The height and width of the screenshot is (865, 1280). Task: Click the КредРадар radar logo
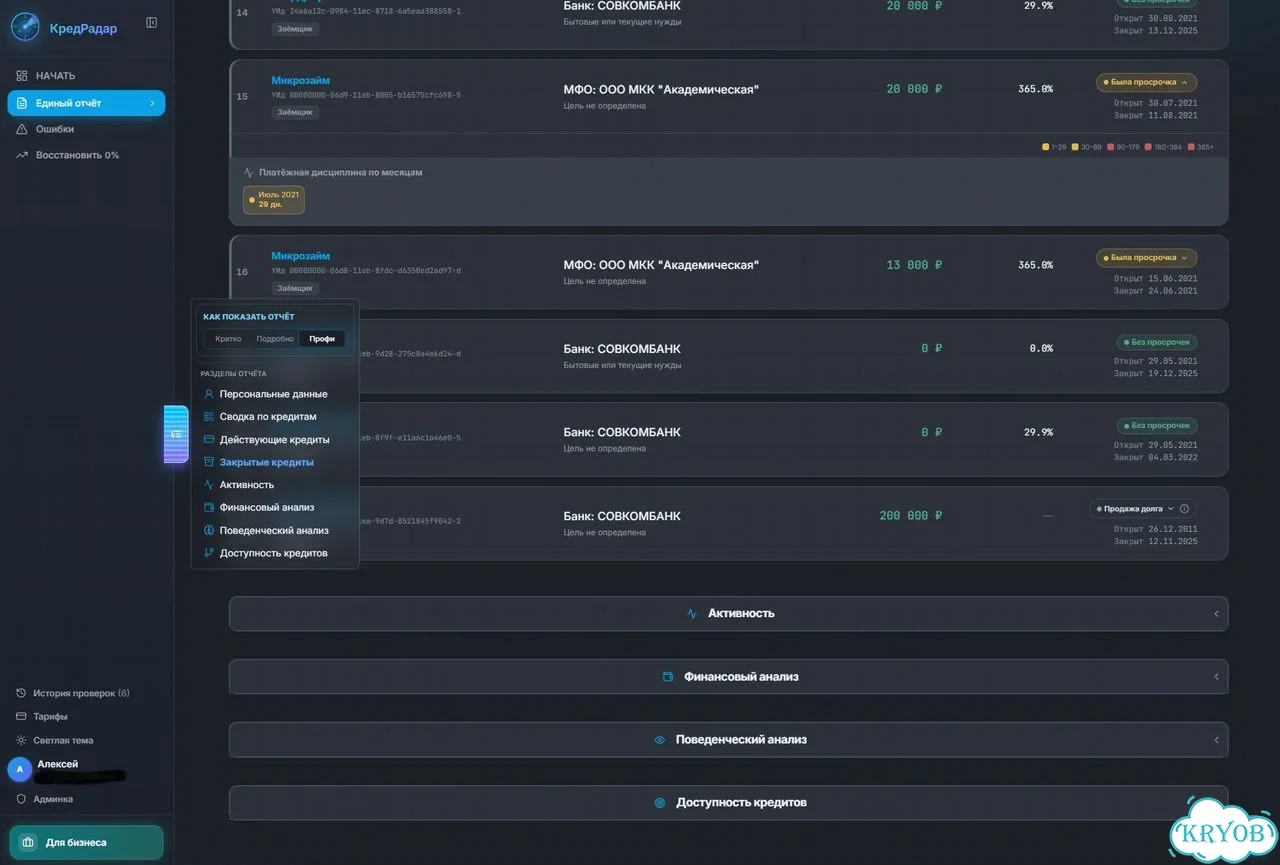point(25,27)
